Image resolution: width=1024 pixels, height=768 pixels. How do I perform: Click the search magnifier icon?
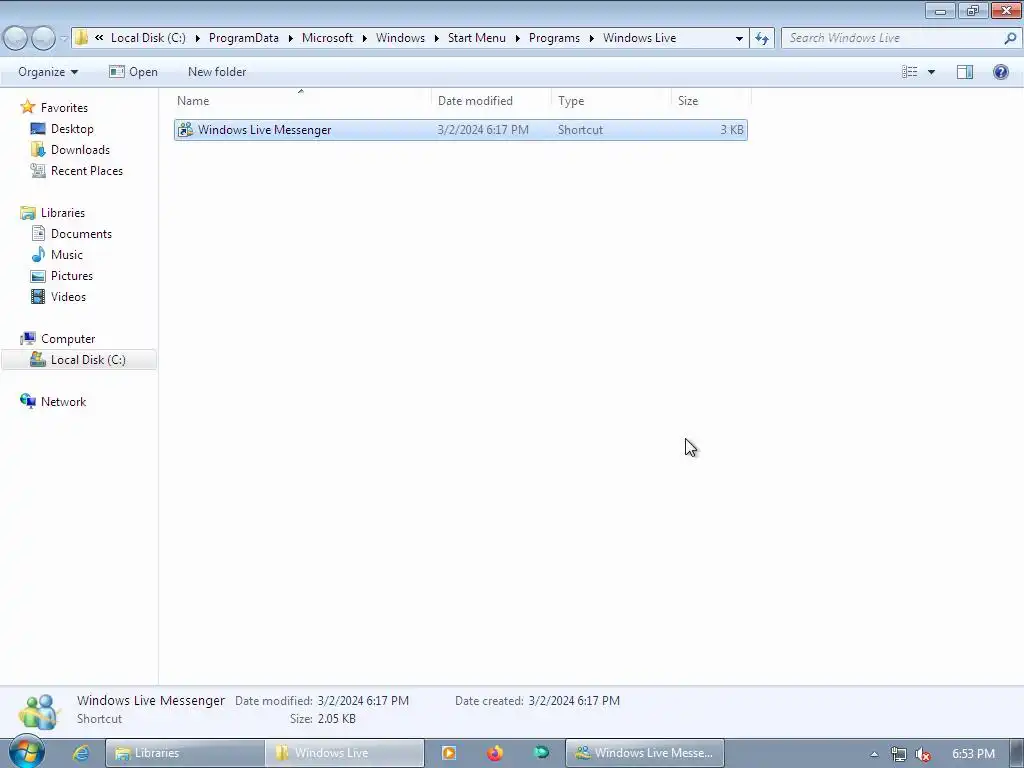coord(1010,38)
